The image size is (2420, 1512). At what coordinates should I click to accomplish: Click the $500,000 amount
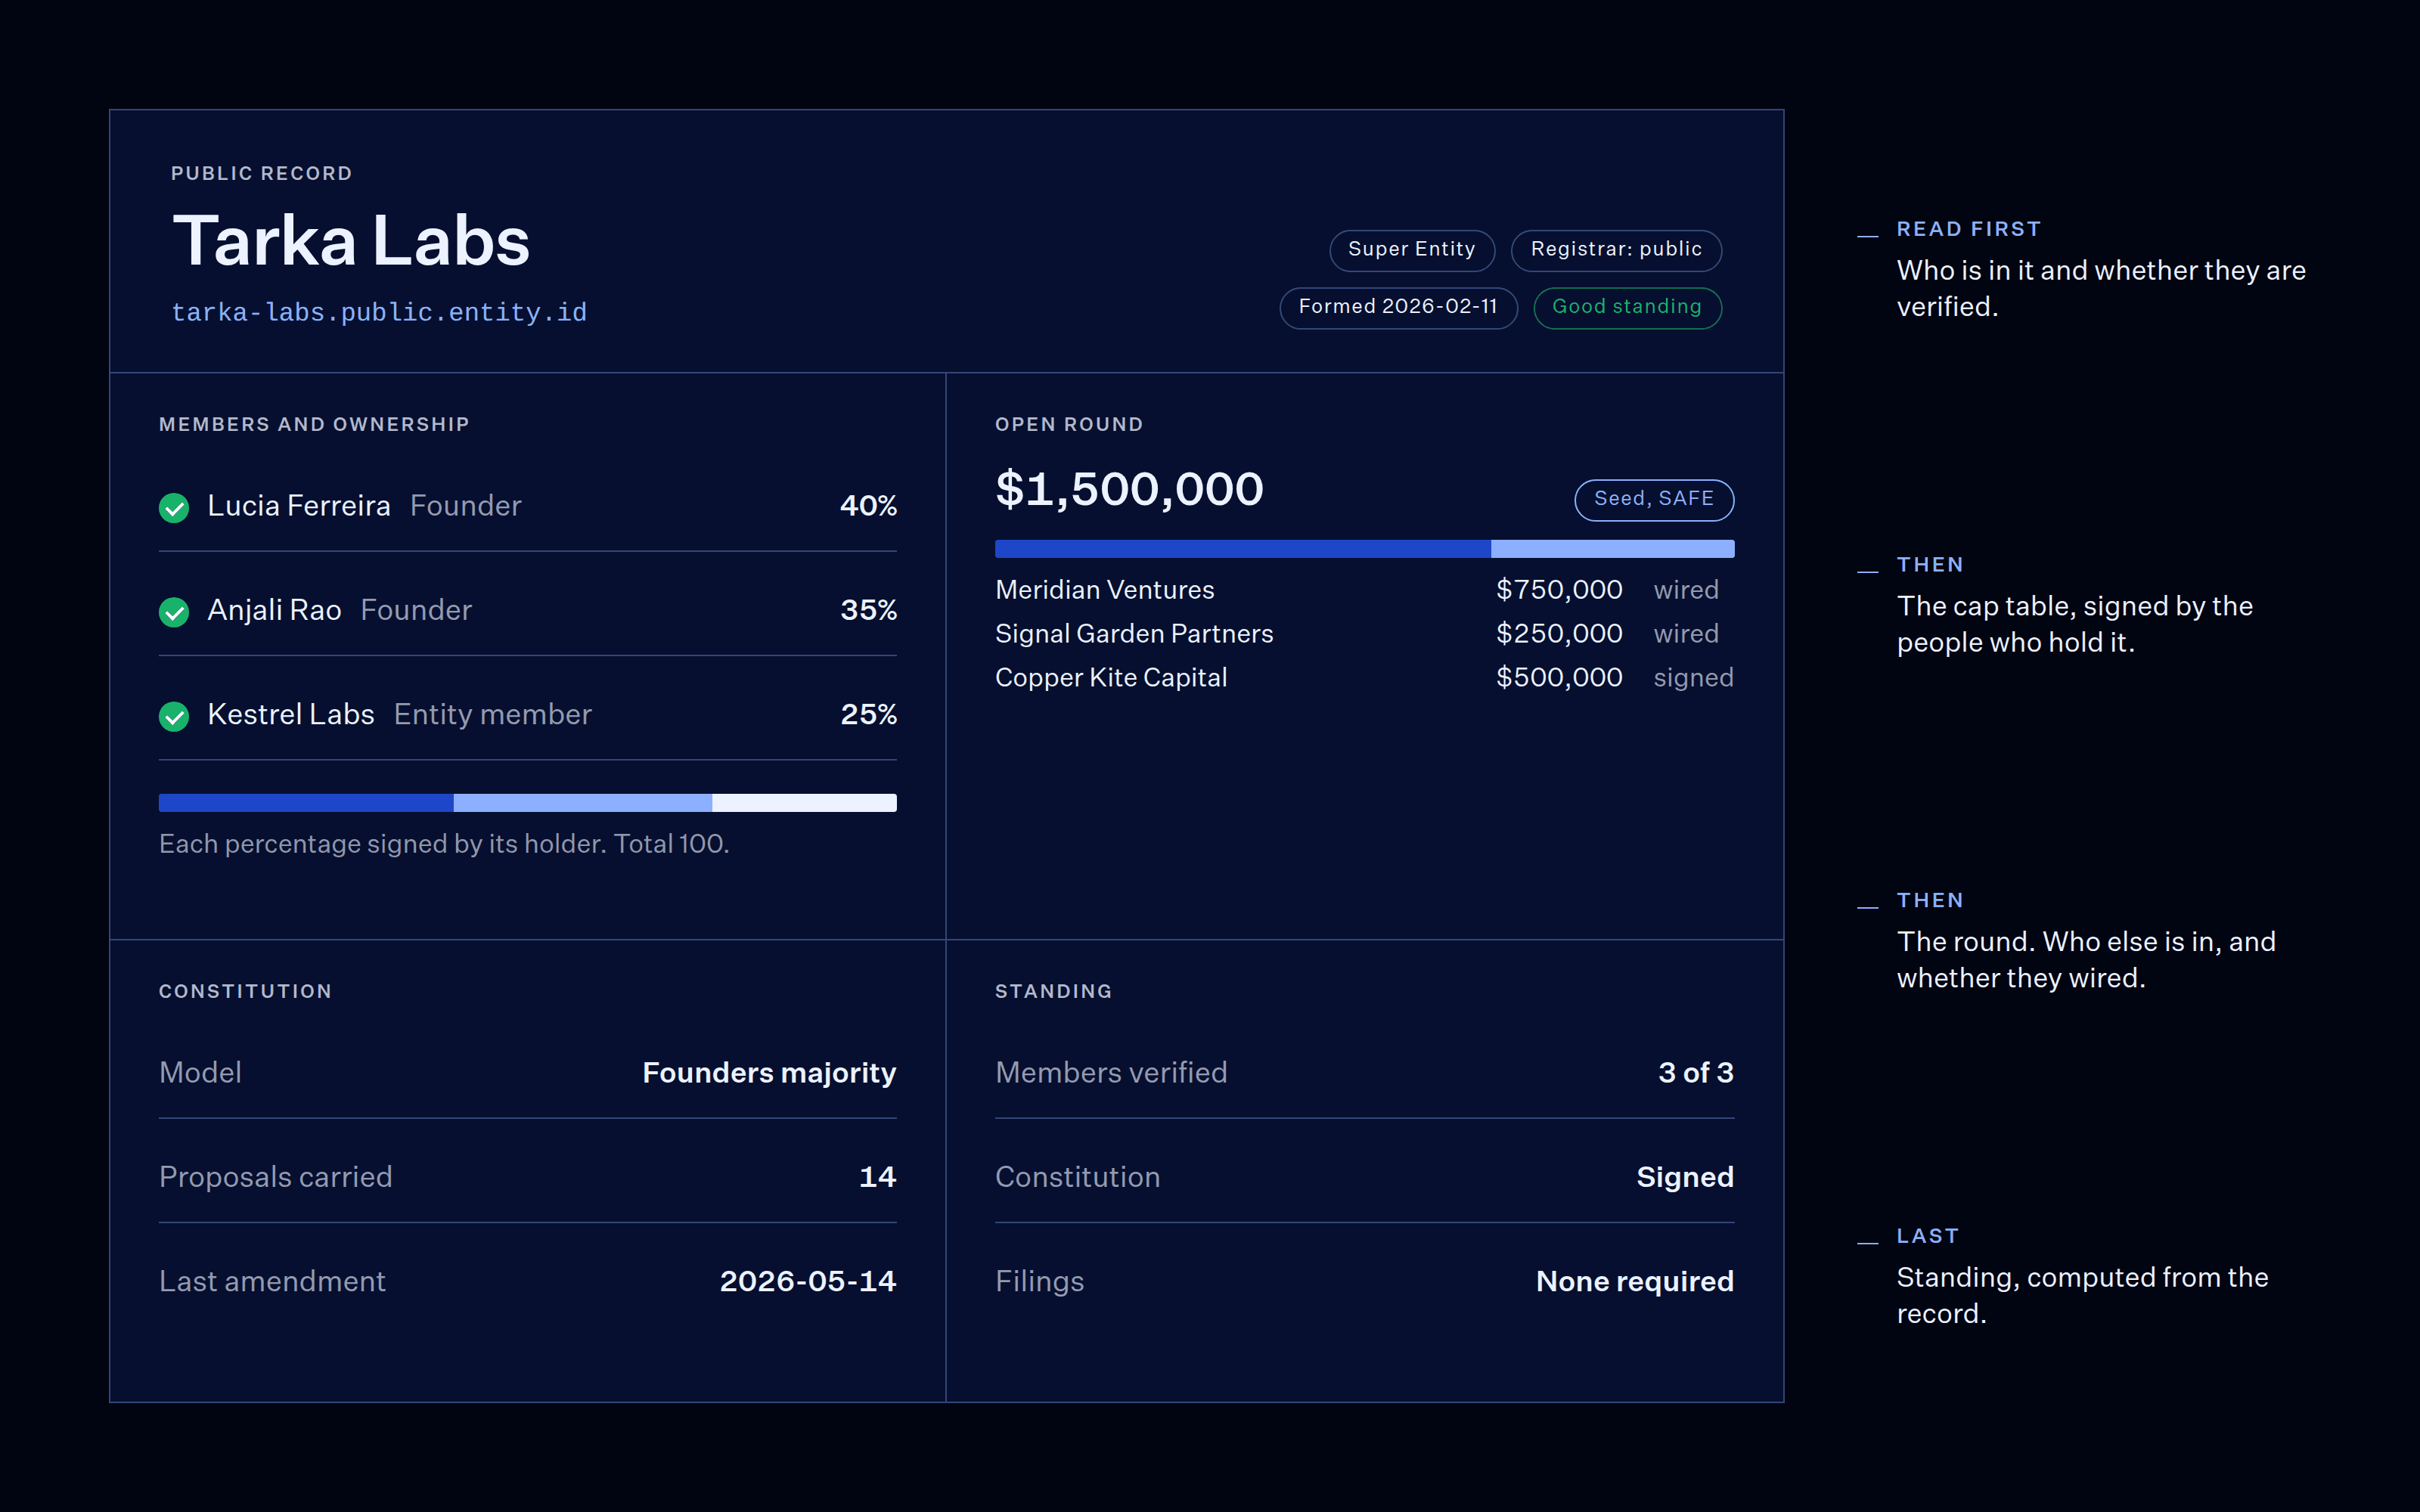(x=1559, y=678)
